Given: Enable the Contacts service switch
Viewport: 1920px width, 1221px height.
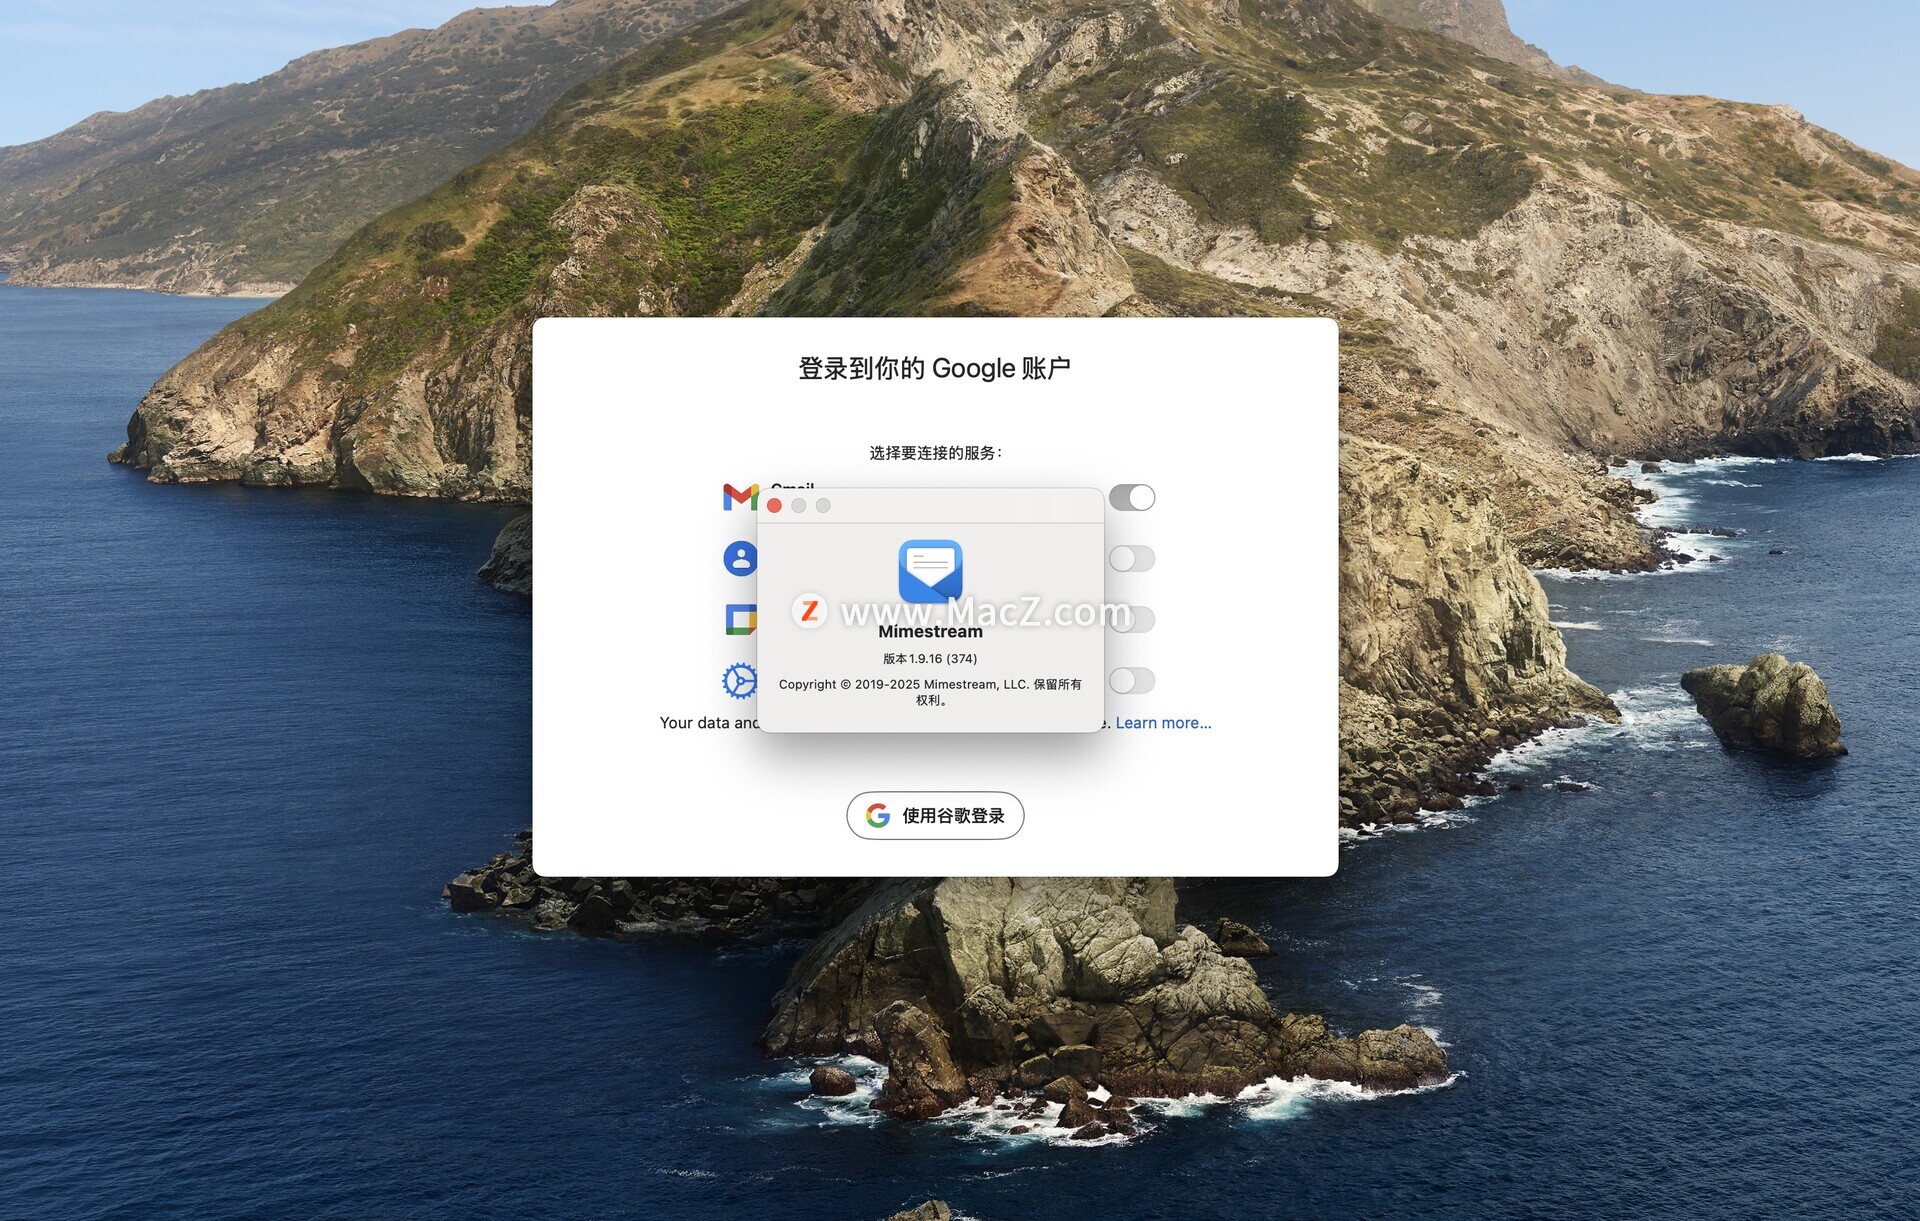Looking at the screenshot, I should [1132, 558].
